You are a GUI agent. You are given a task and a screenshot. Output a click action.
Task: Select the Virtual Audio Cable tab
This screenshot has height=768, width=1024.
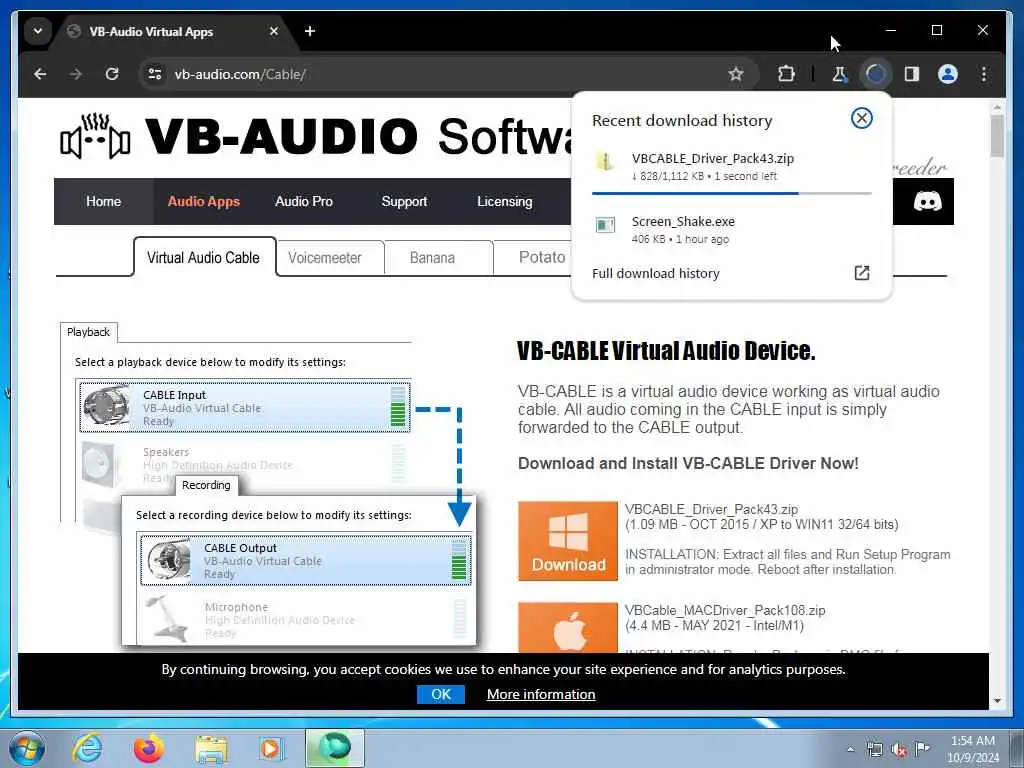(204, 257)
